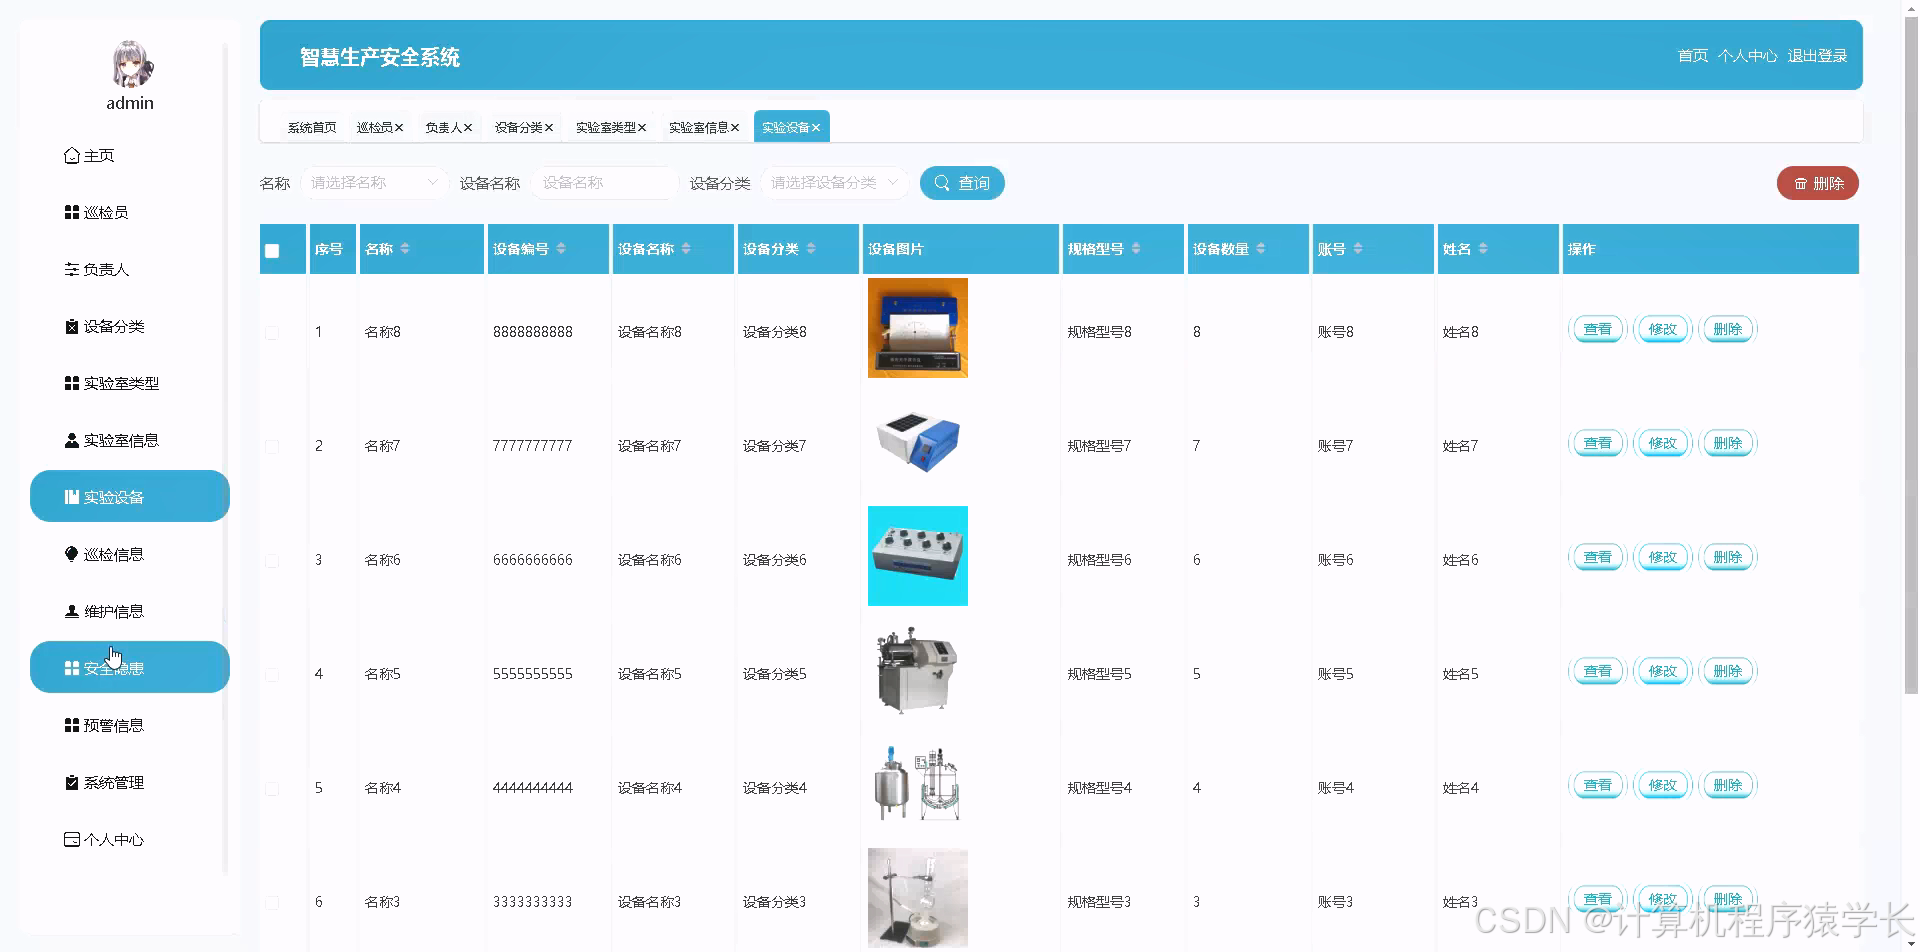Click the 查询 search button
This screenshot has height=952, width=1920.
(962, 183)
